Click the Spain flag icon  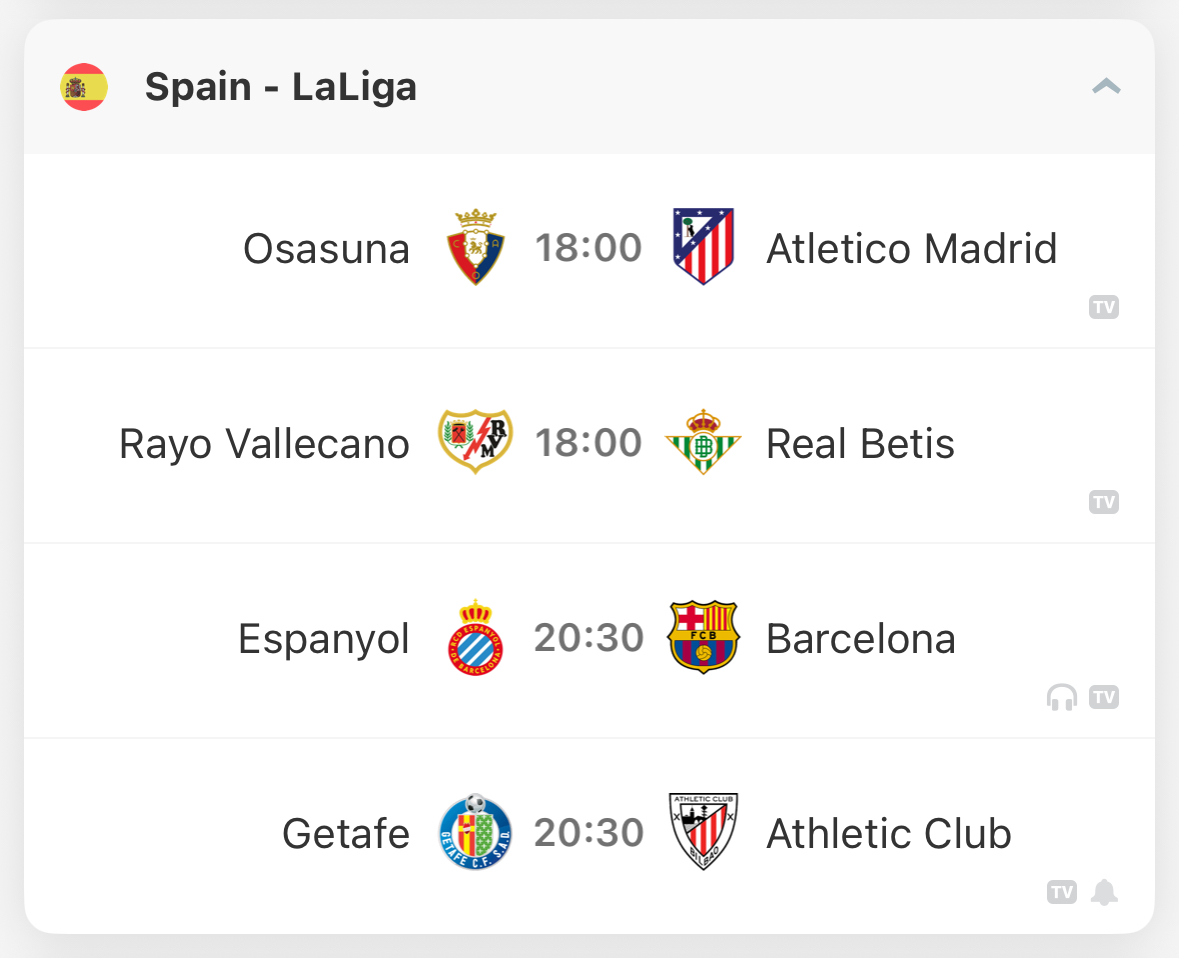point(84,87)
